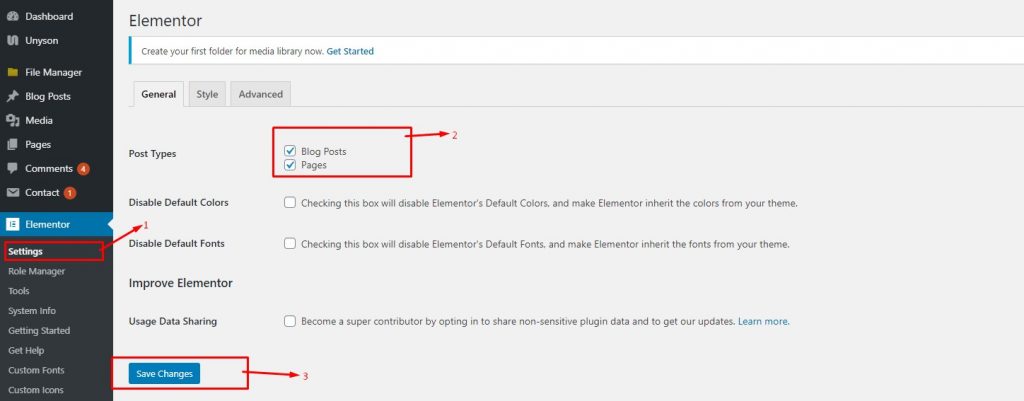This screenshot has width=1024, height=401.
Task: Click the Elementor logo icon
Action: 12,225
